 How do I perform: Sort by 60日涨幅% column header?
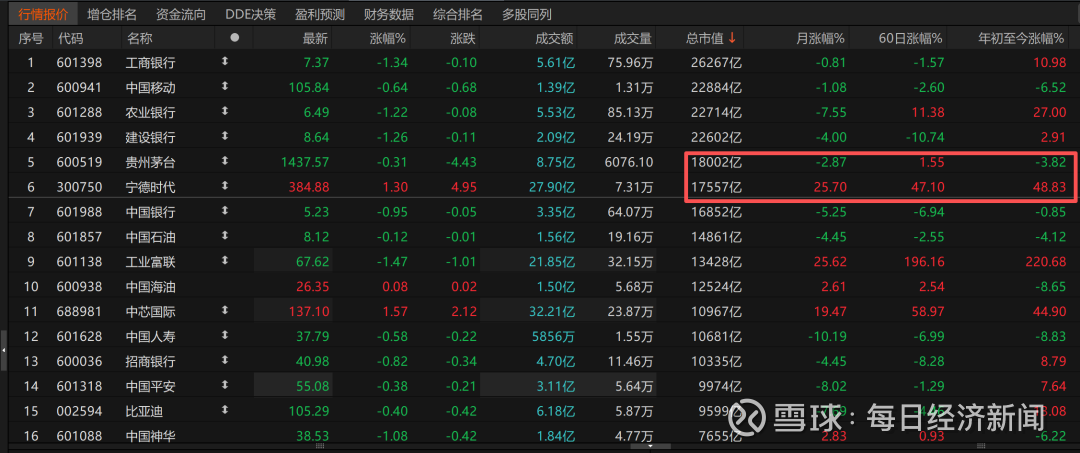tap(911, 39)
